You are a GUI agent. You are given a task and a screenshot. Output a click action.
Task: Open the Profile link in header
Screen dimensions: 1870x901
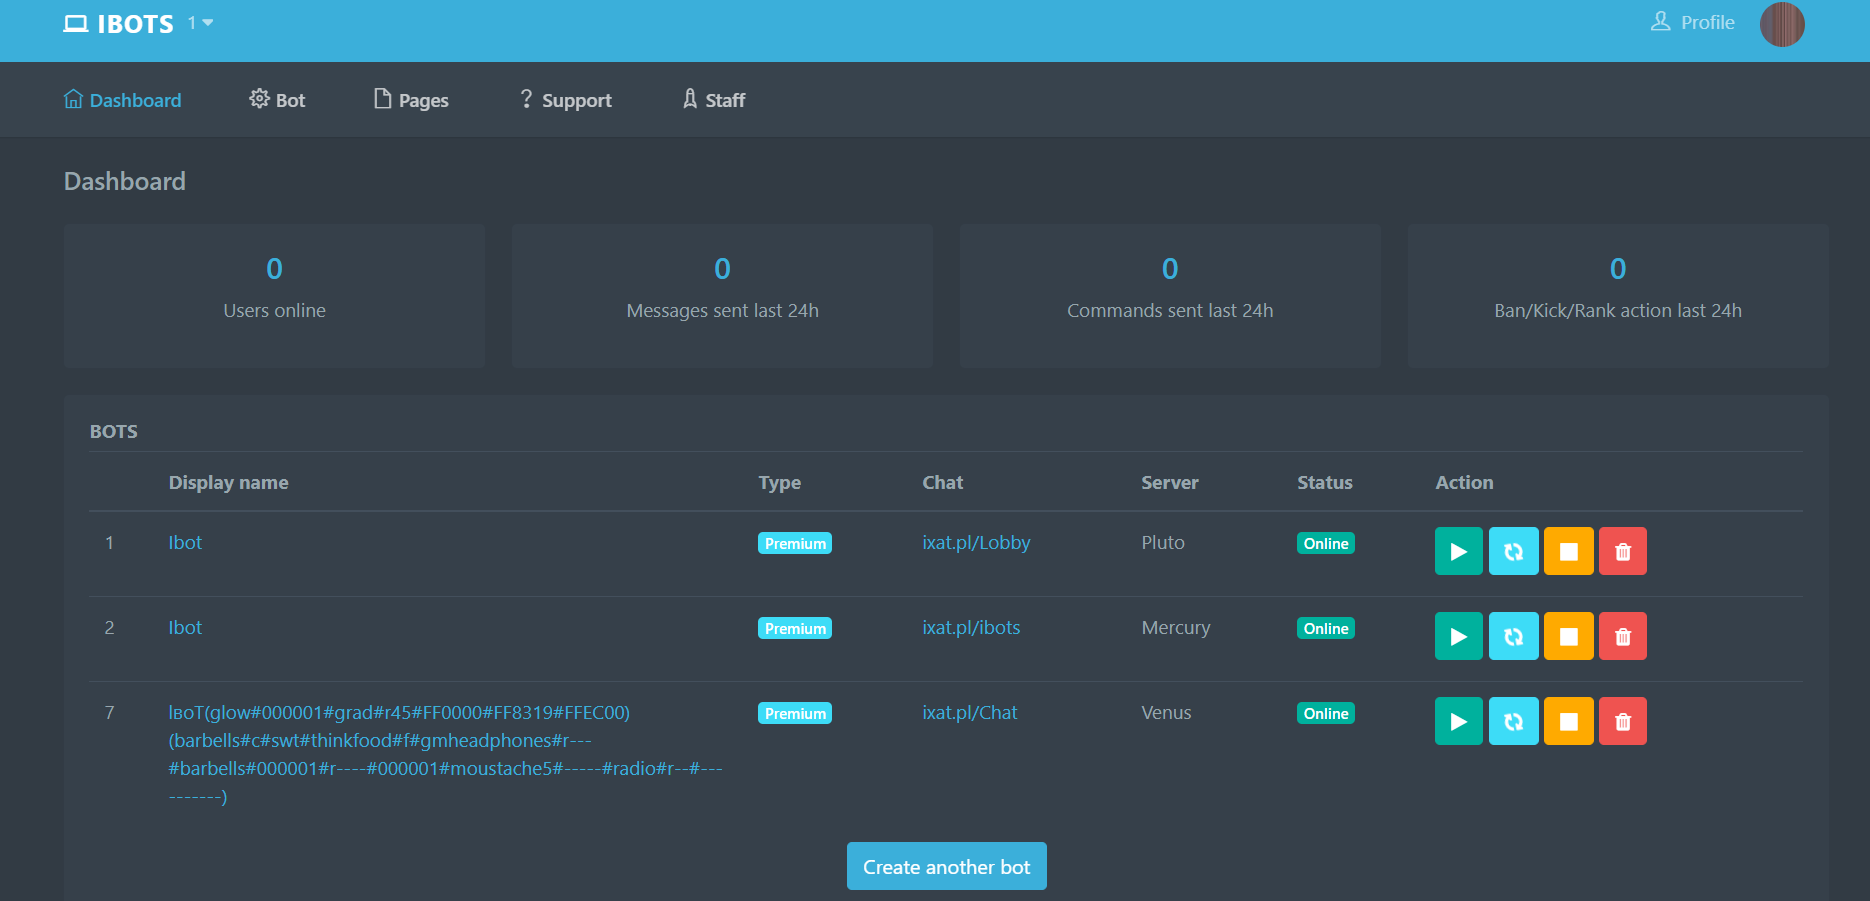click(x=1693, y=23)
